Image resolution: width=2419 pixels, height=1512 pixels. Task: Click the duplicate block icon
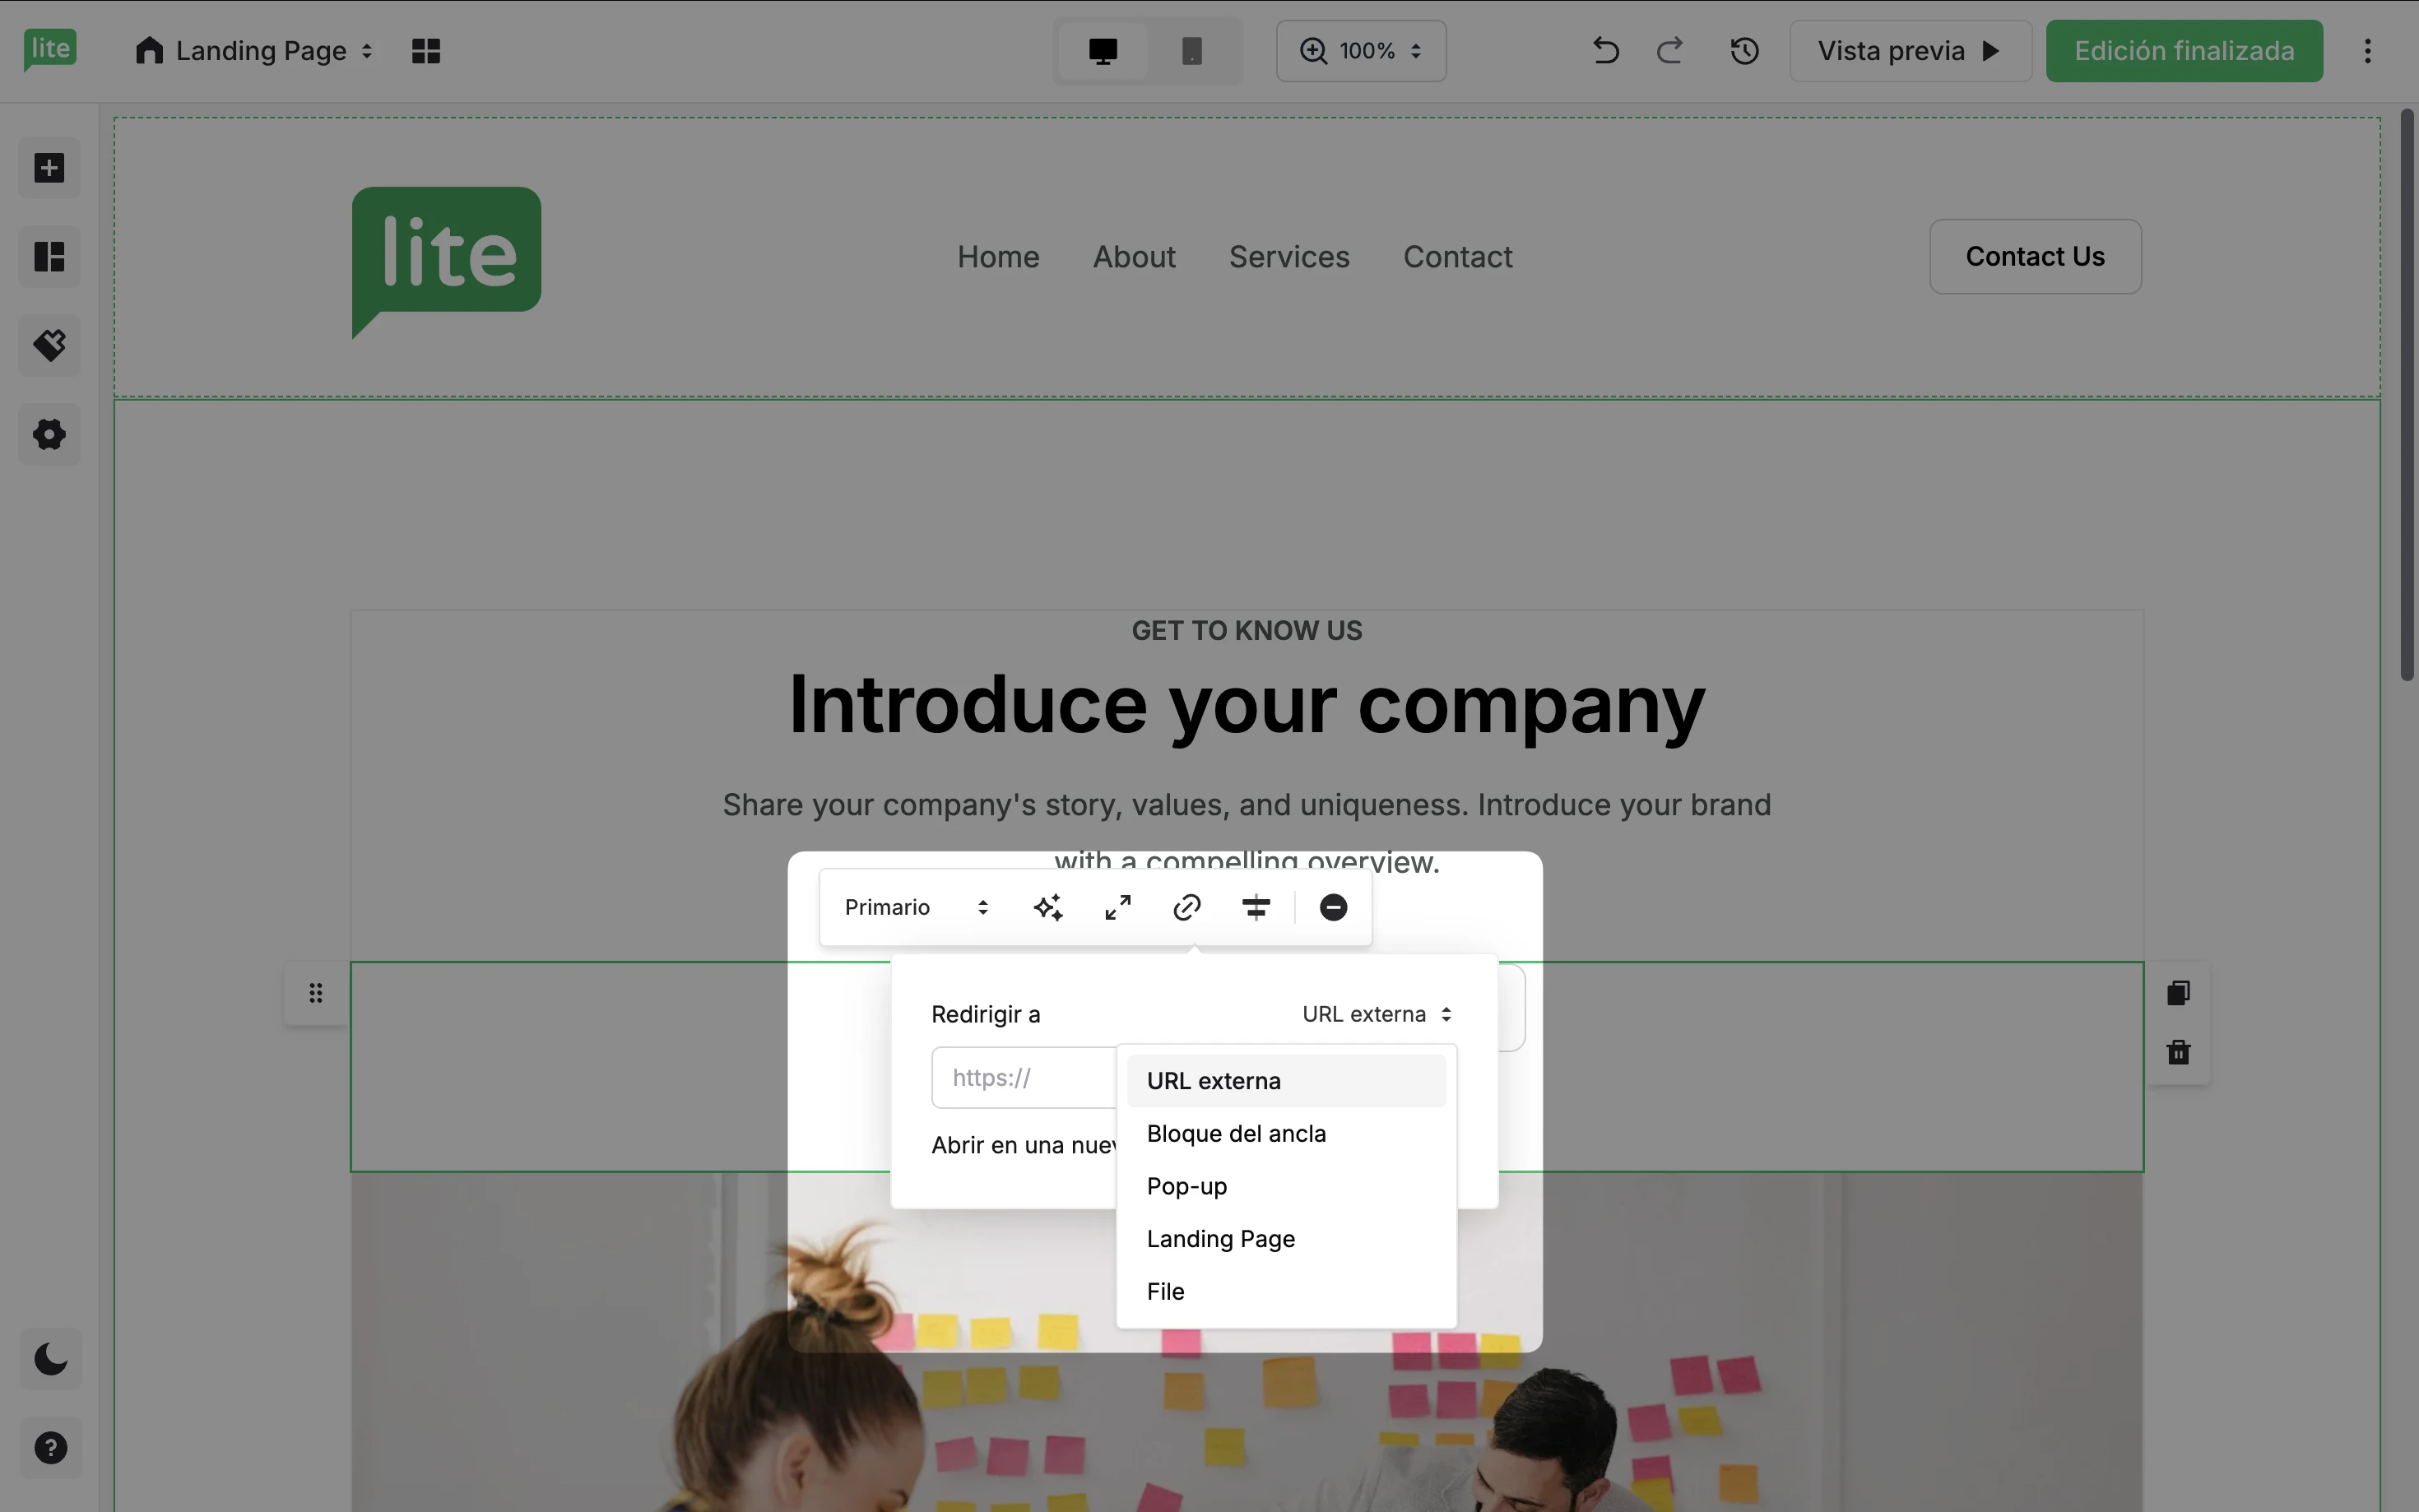(x=2178, y=993)
